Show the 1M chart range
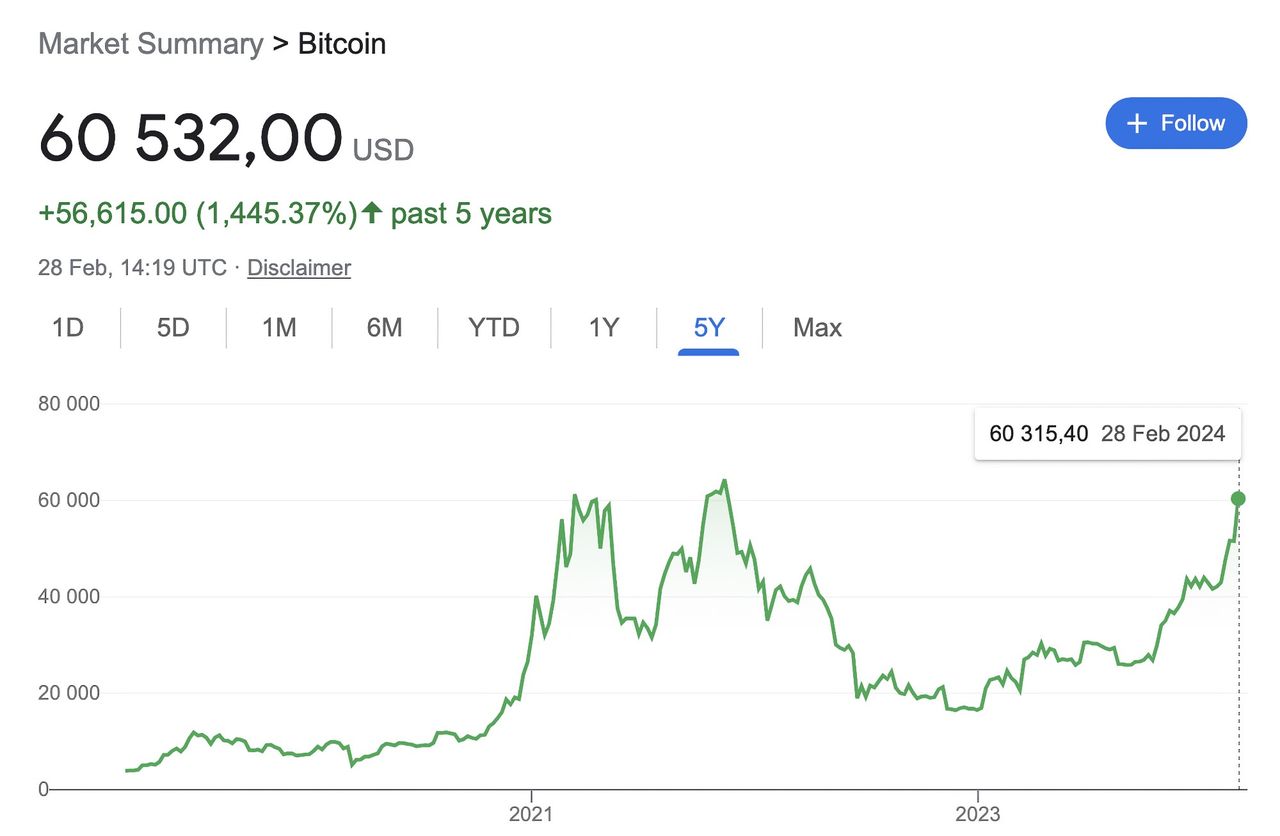Image resolution: width=1280 pixels, height=836 pixels. coord(279,328)
